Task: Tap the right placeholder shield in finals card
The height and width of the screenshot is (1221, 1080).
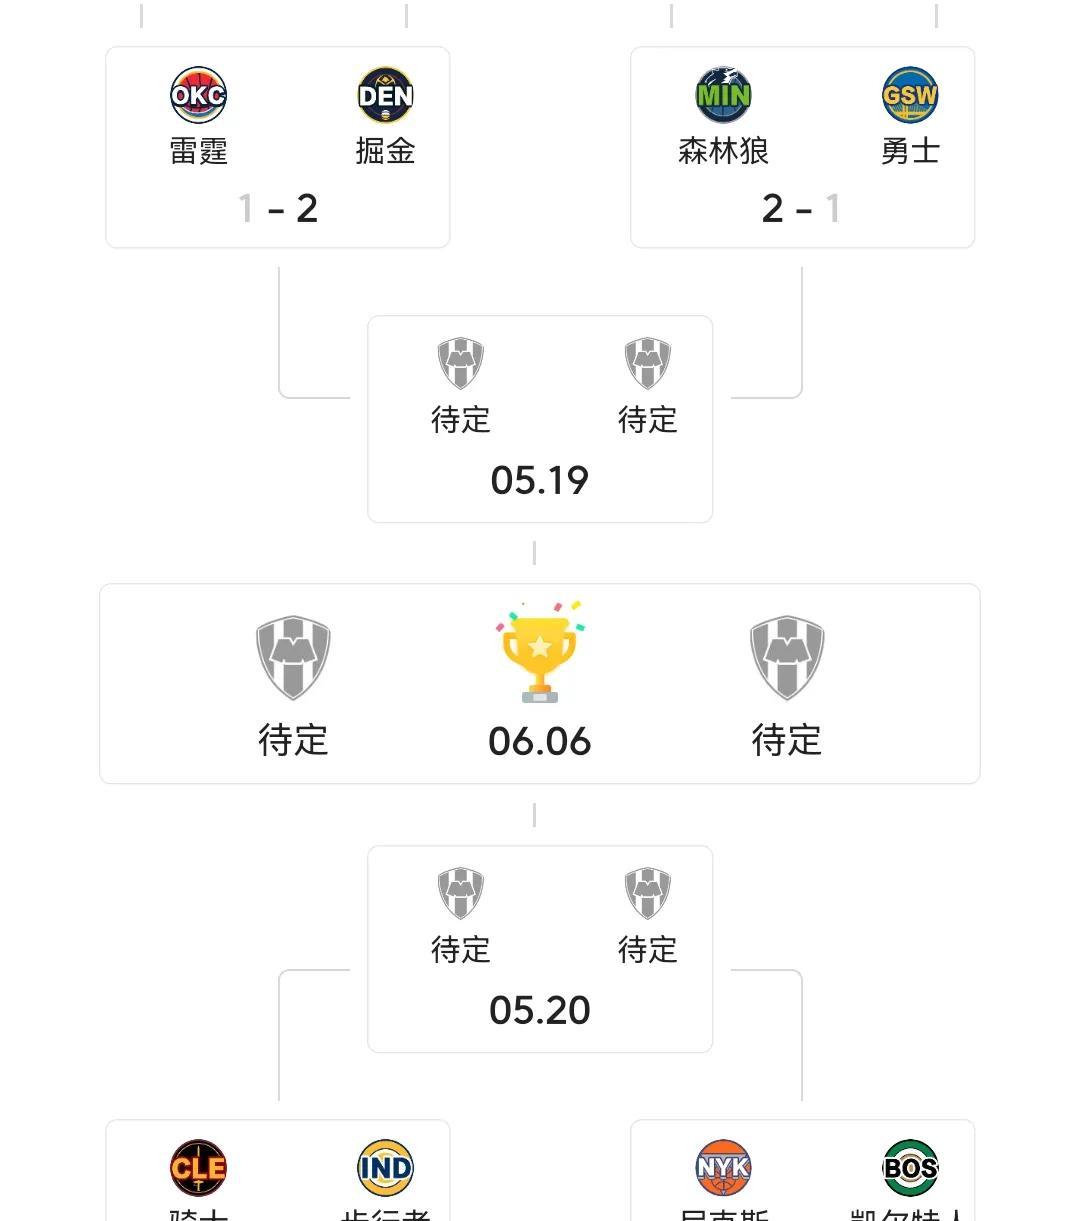Action: (787, 657)
